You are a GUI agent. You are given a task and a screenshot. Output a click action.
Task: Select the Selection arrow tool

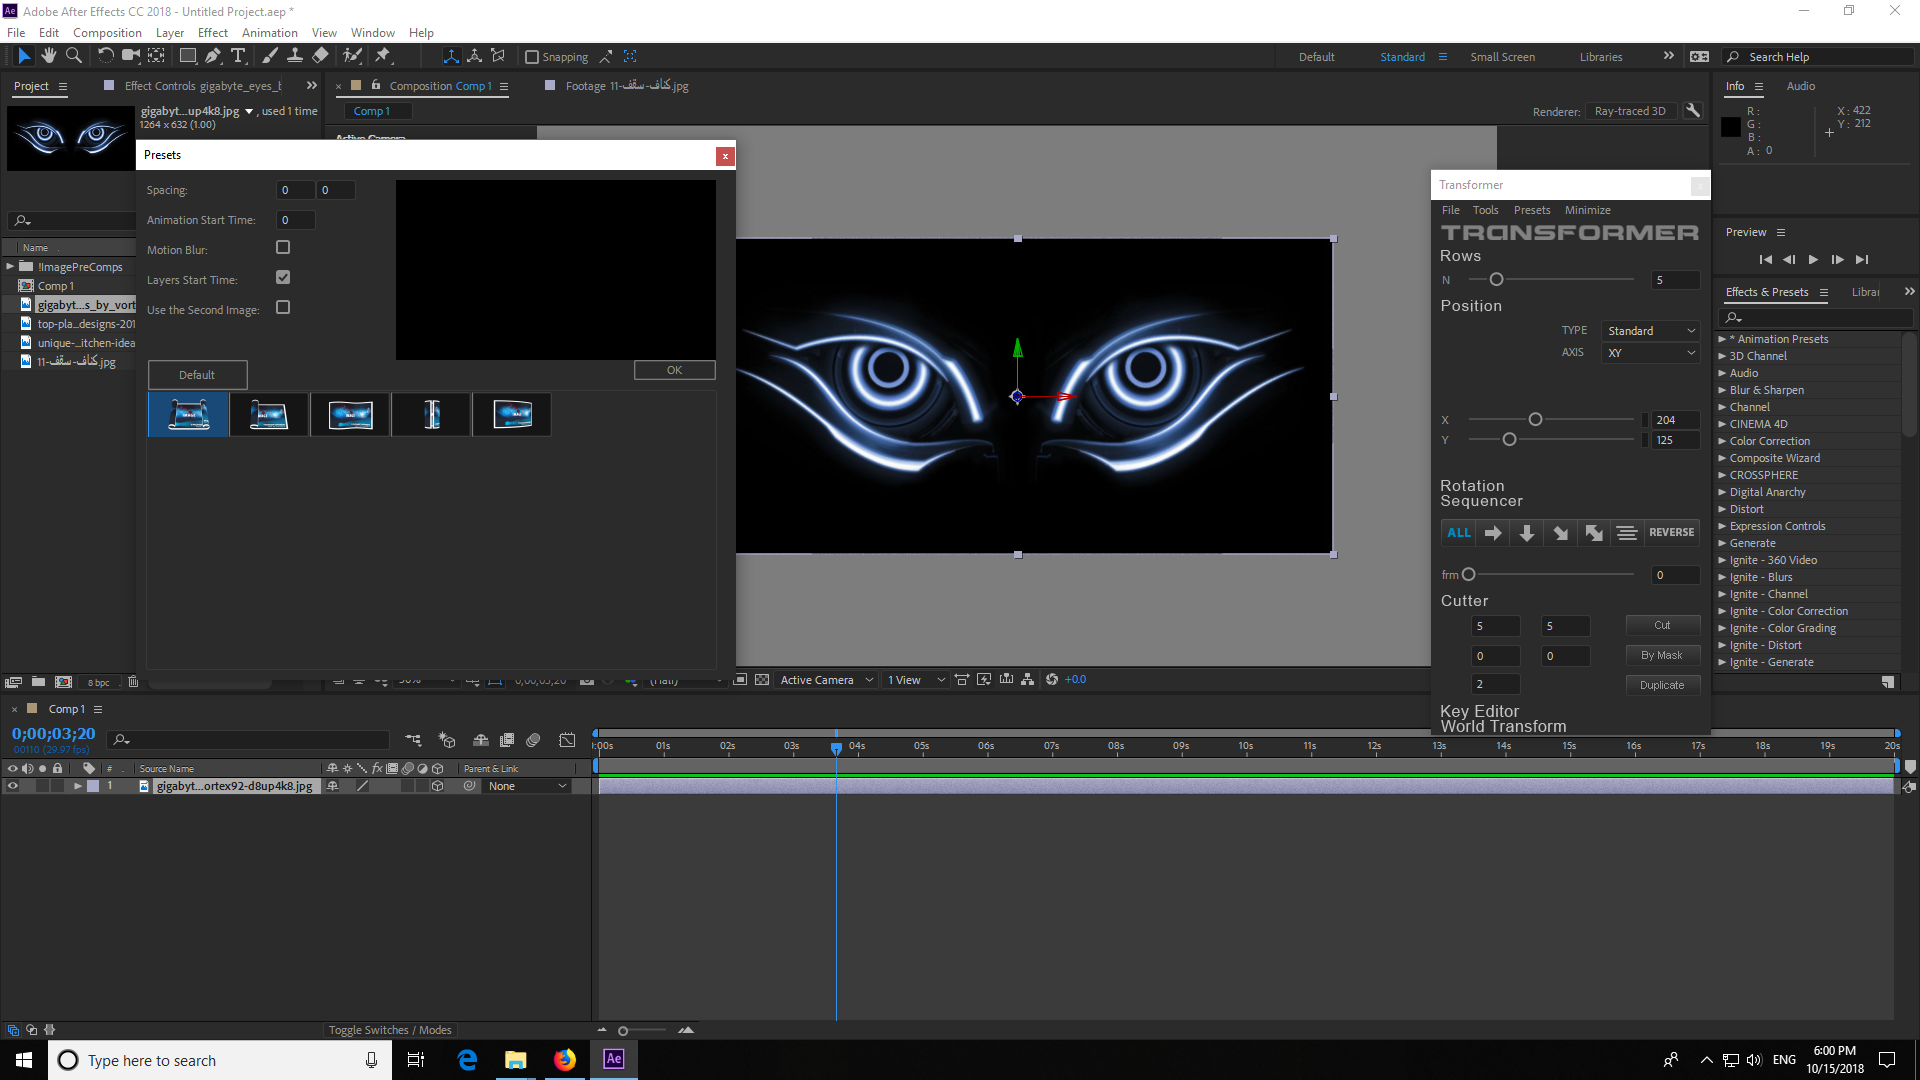point(24,56)
